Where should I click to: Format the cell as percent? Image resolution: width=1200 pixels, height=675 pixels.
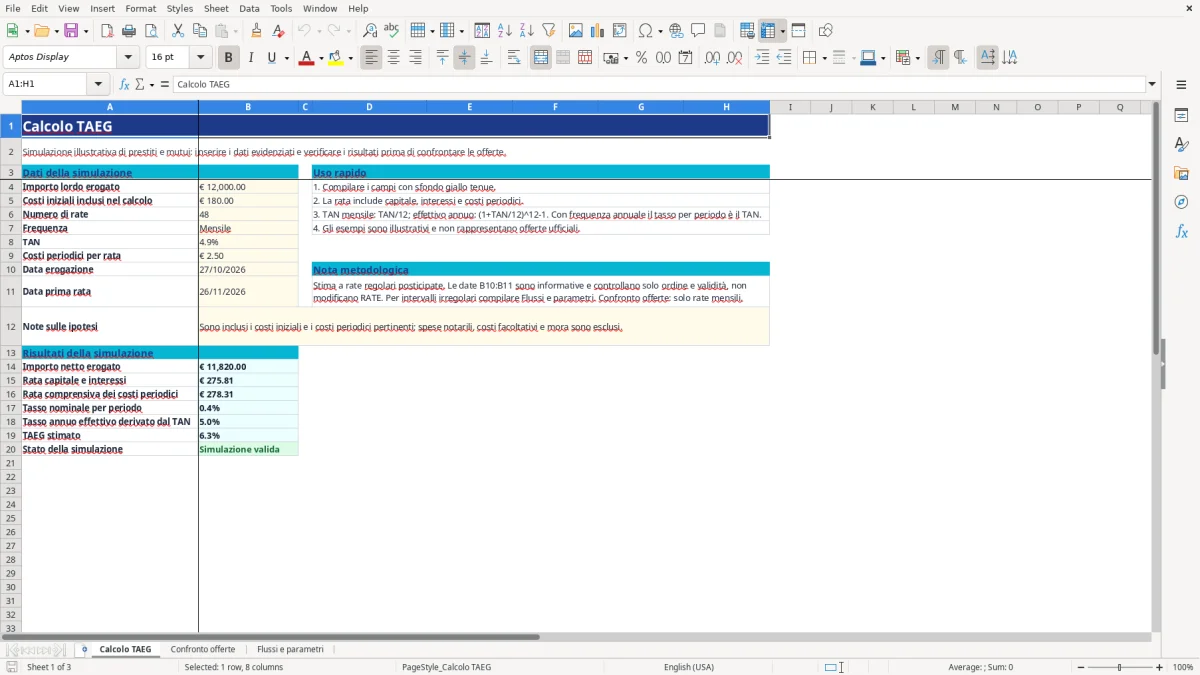pyautogui.click(x=641, y=58)
